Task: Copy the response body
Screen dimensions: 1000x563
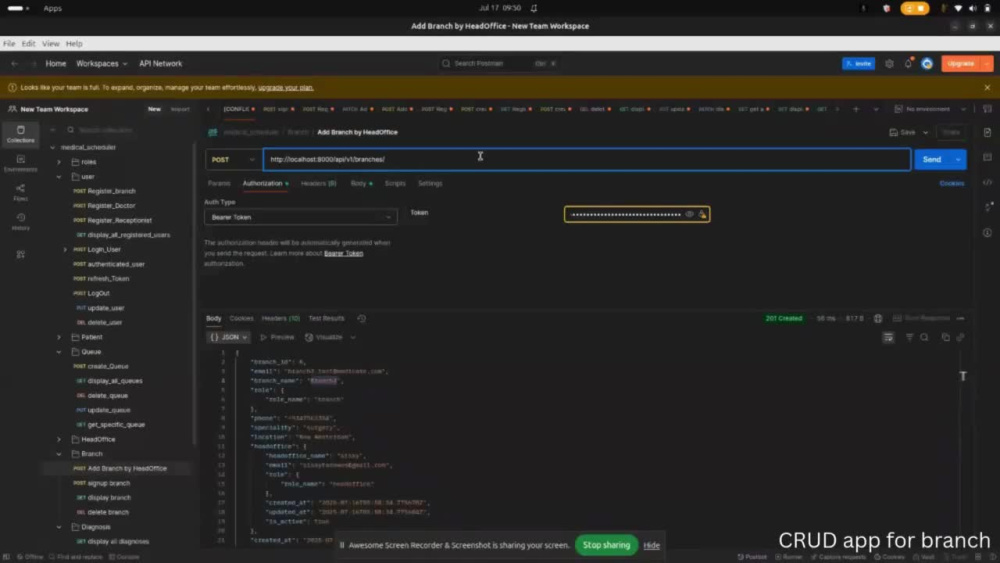Action: pos(945,337)
